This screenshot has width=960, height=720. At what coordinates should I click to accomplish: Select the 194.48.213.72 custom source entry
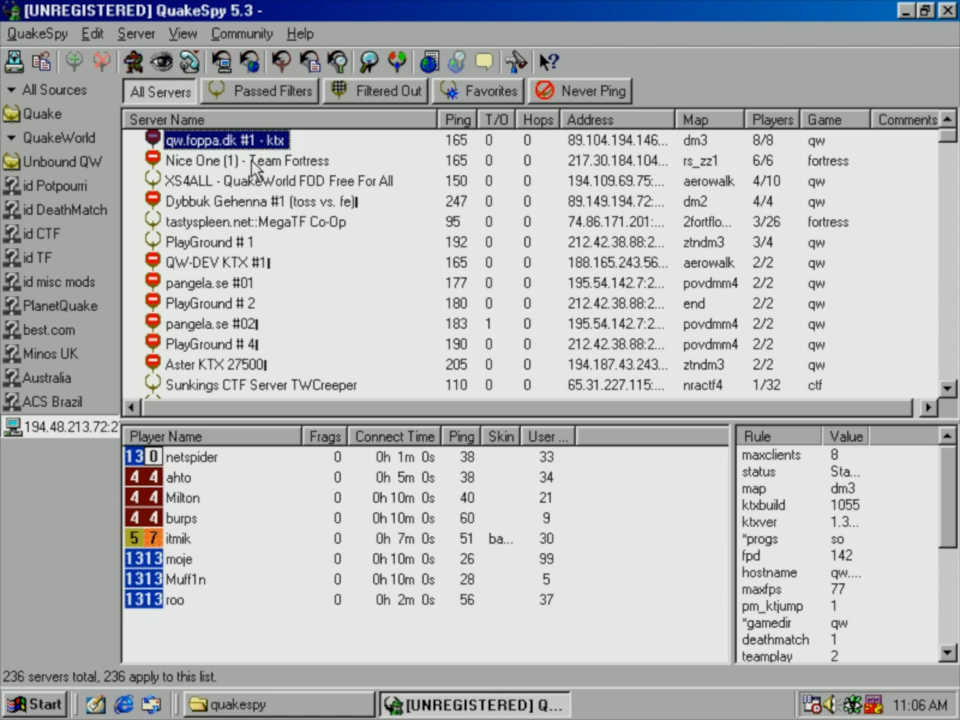click(x=61, y=427)
